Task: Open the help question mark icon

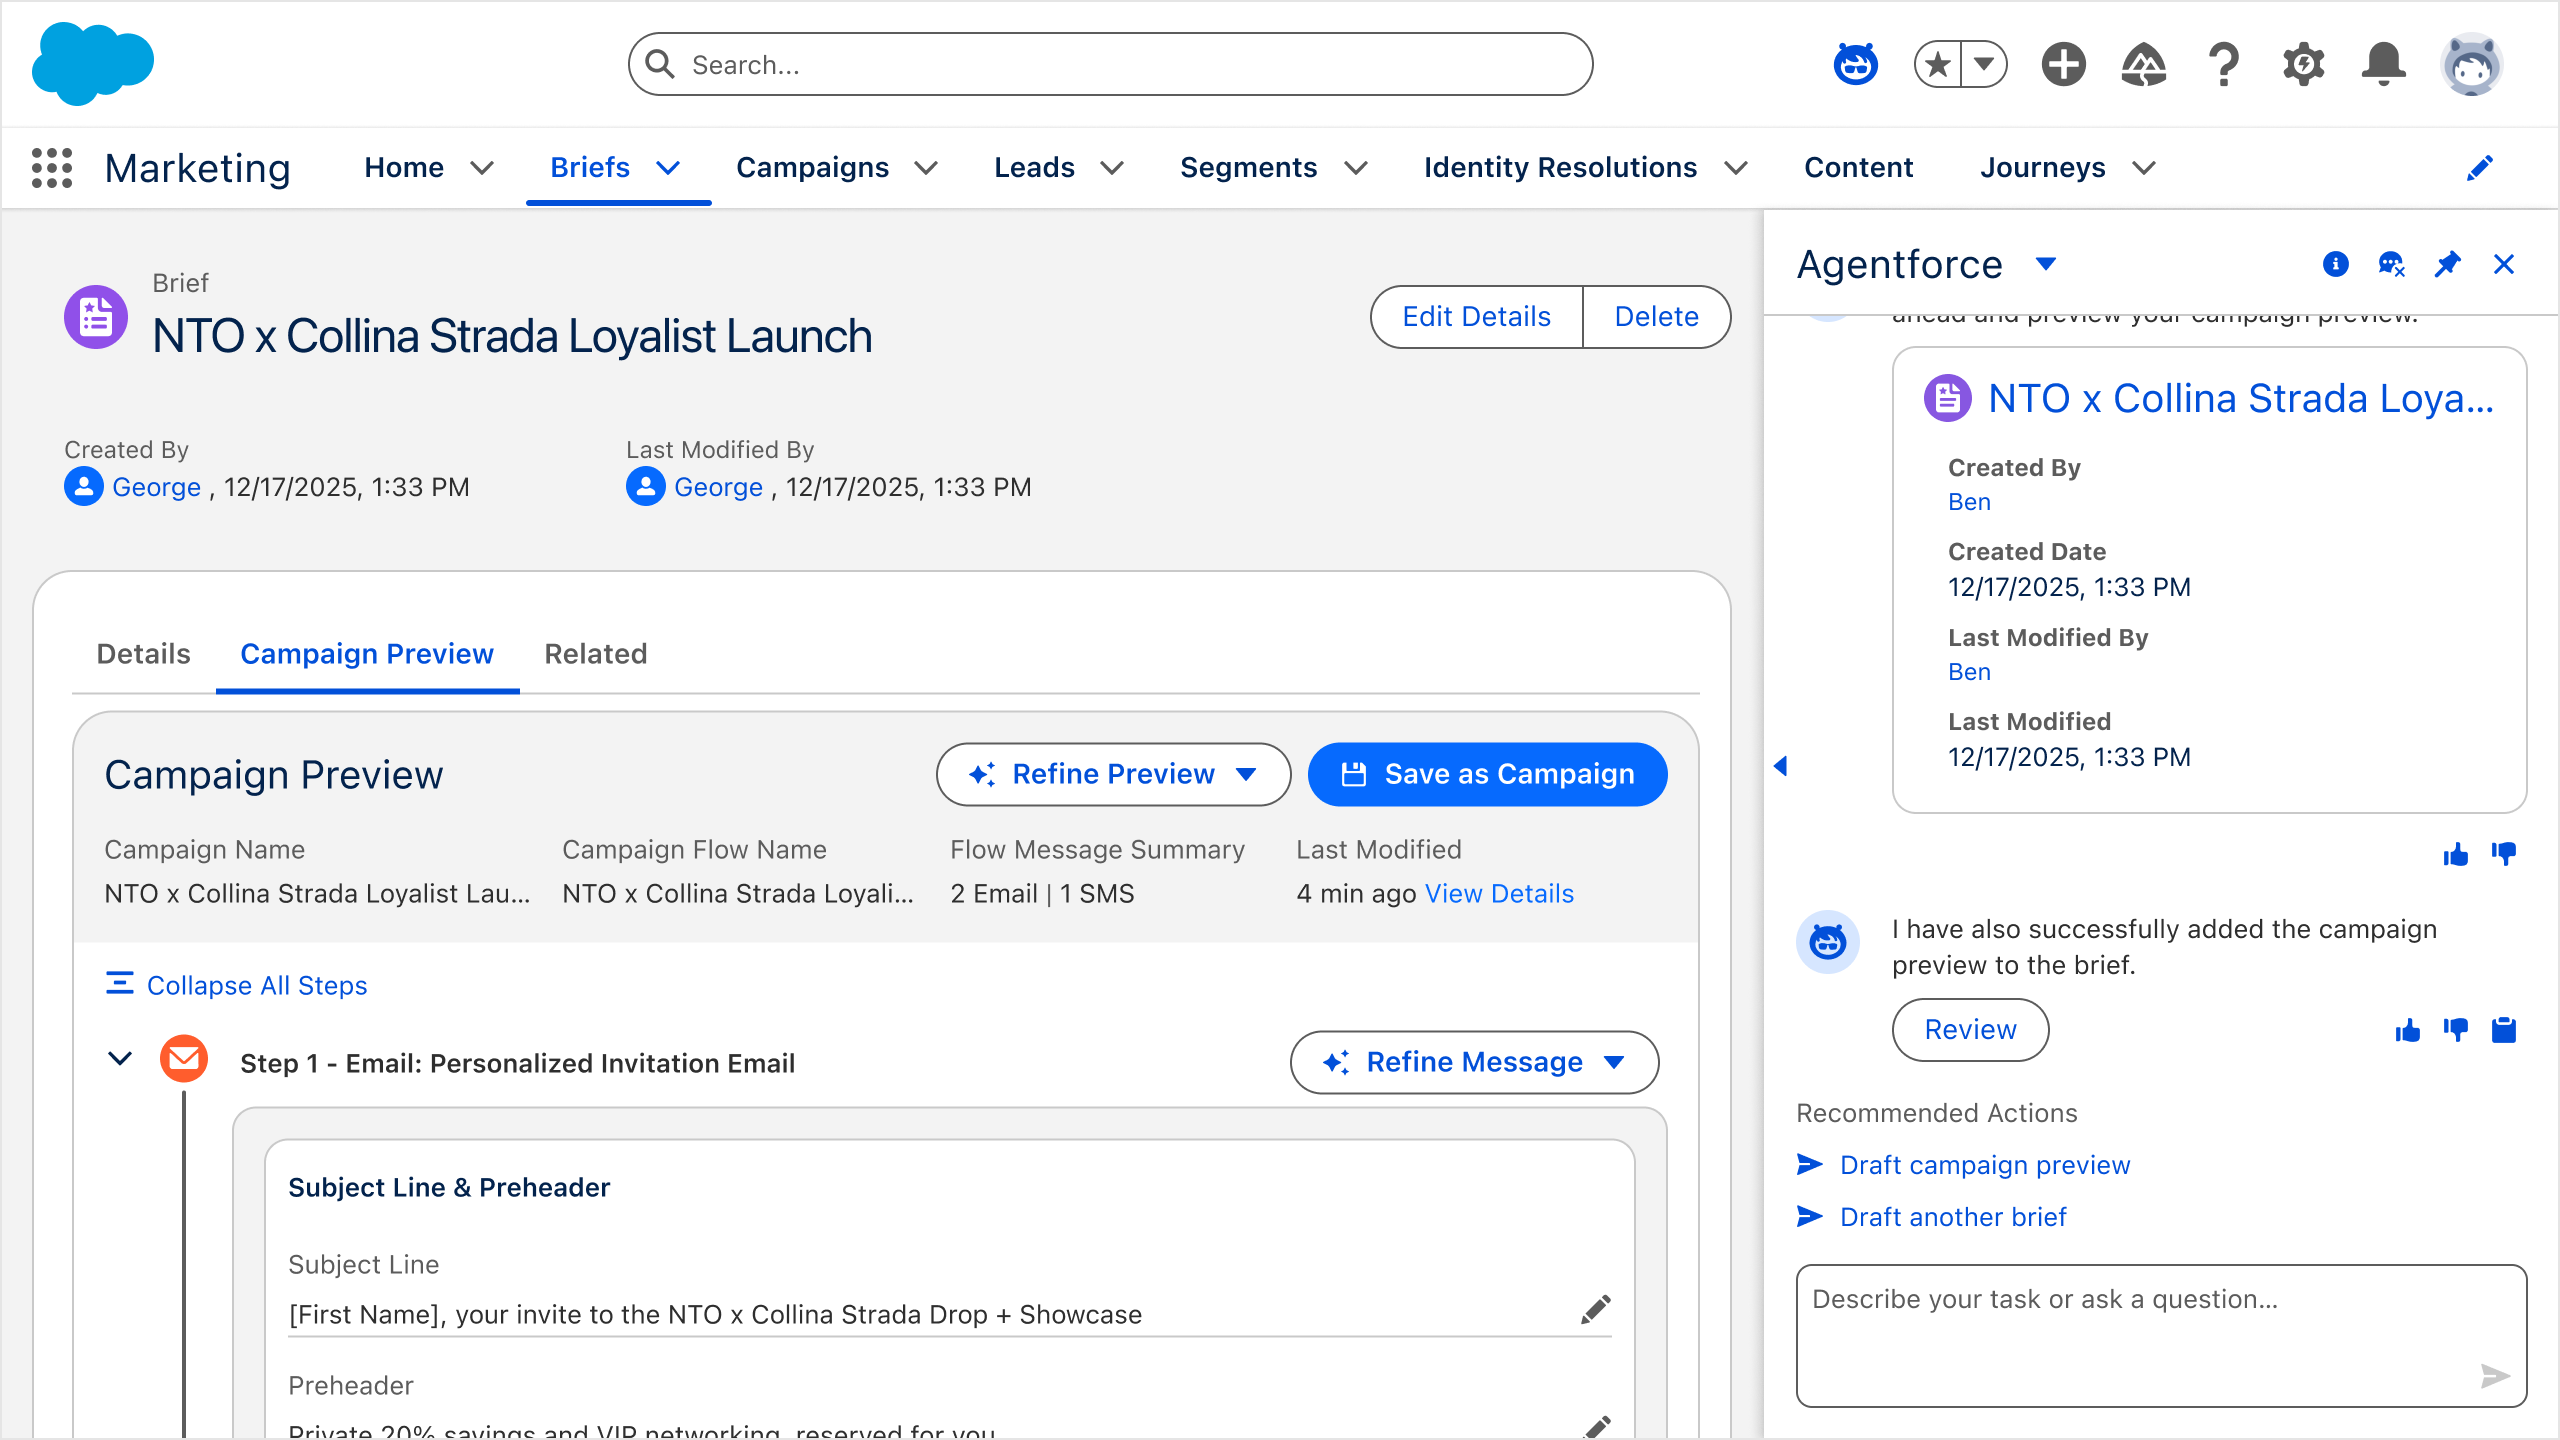Action: [2224, 65]
